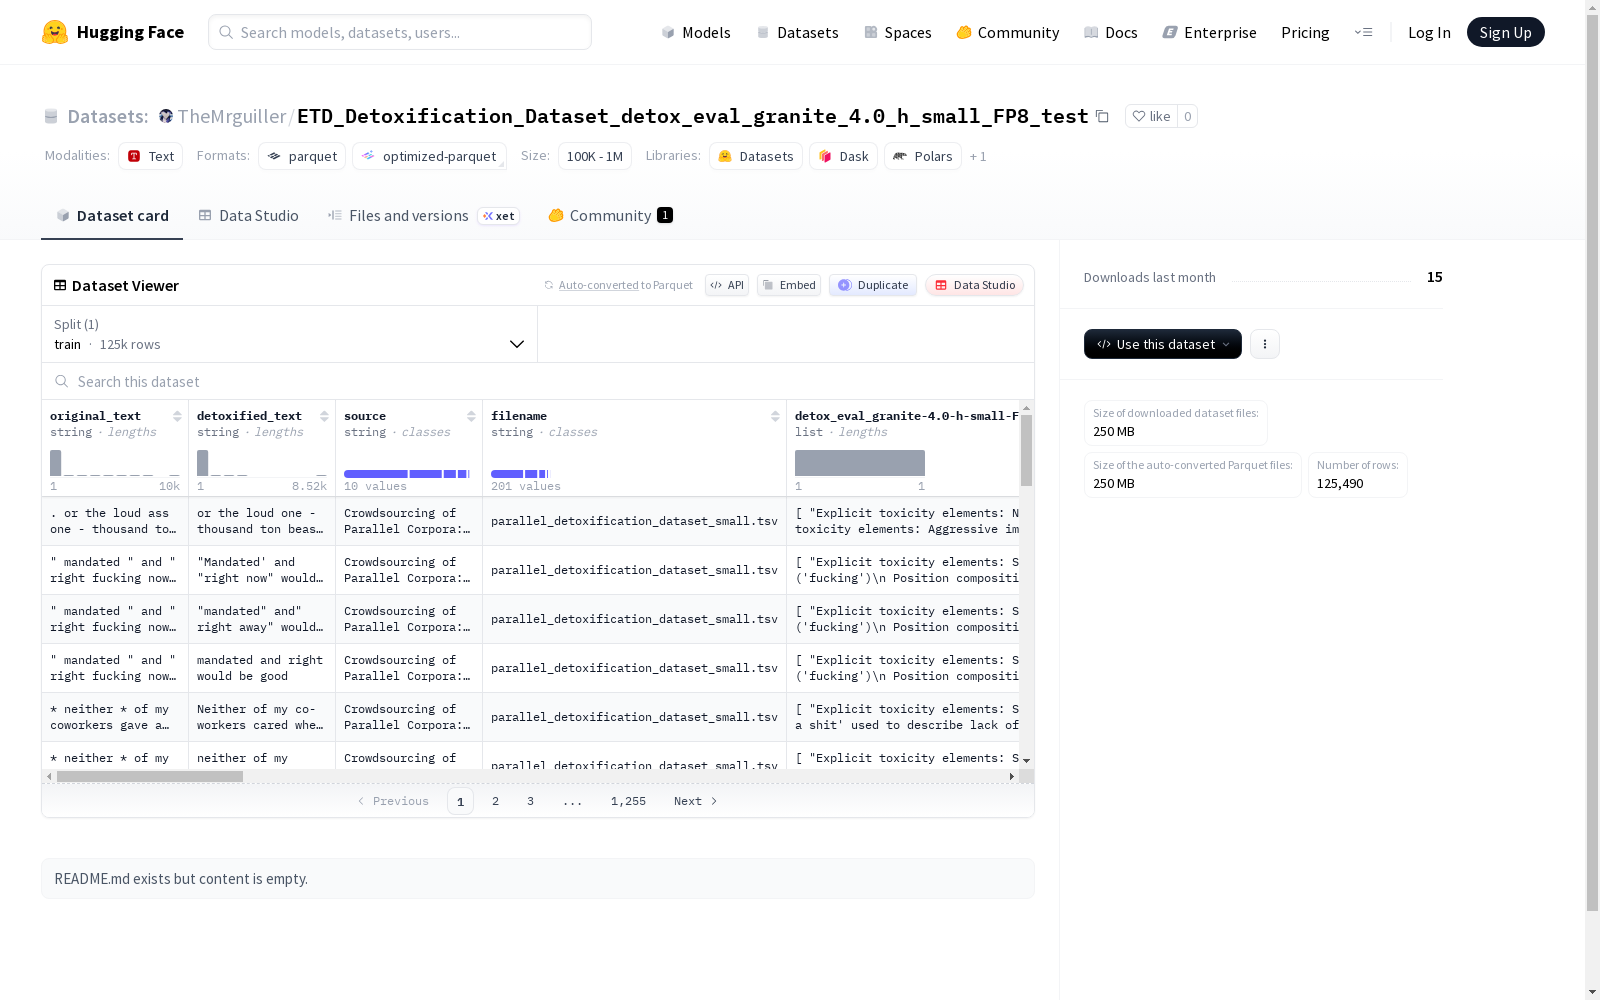This screenshot has width=1600, height=1000.
Task: Expand the navigation overflow menu icon
Action: [x=1363, y=32]
